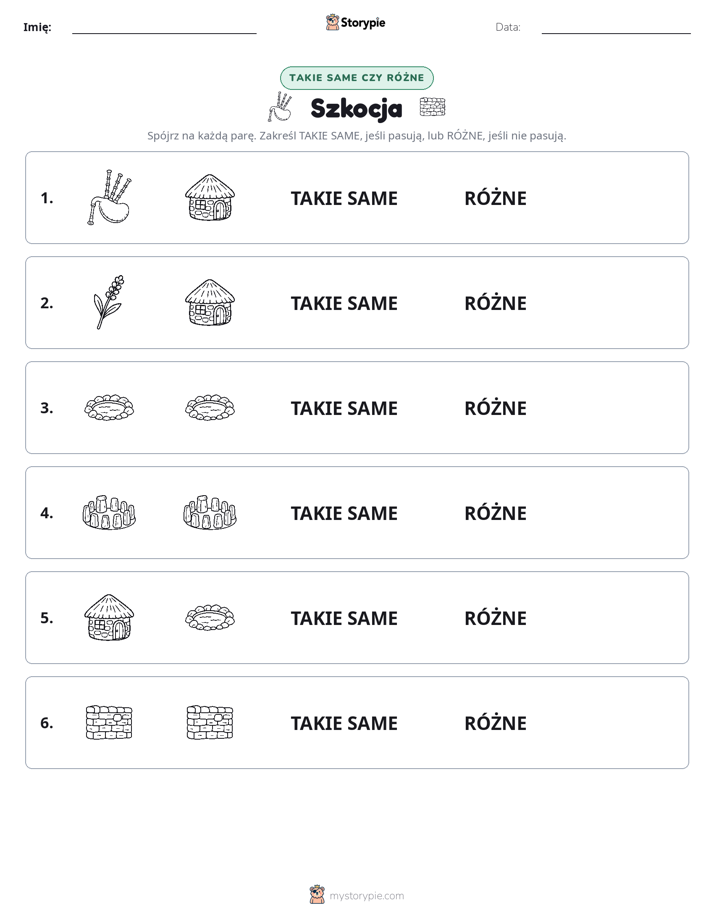This screenshot has height=924, width=714.
Task: Select RÓŻNE for row 1
Action: [495, 197]
